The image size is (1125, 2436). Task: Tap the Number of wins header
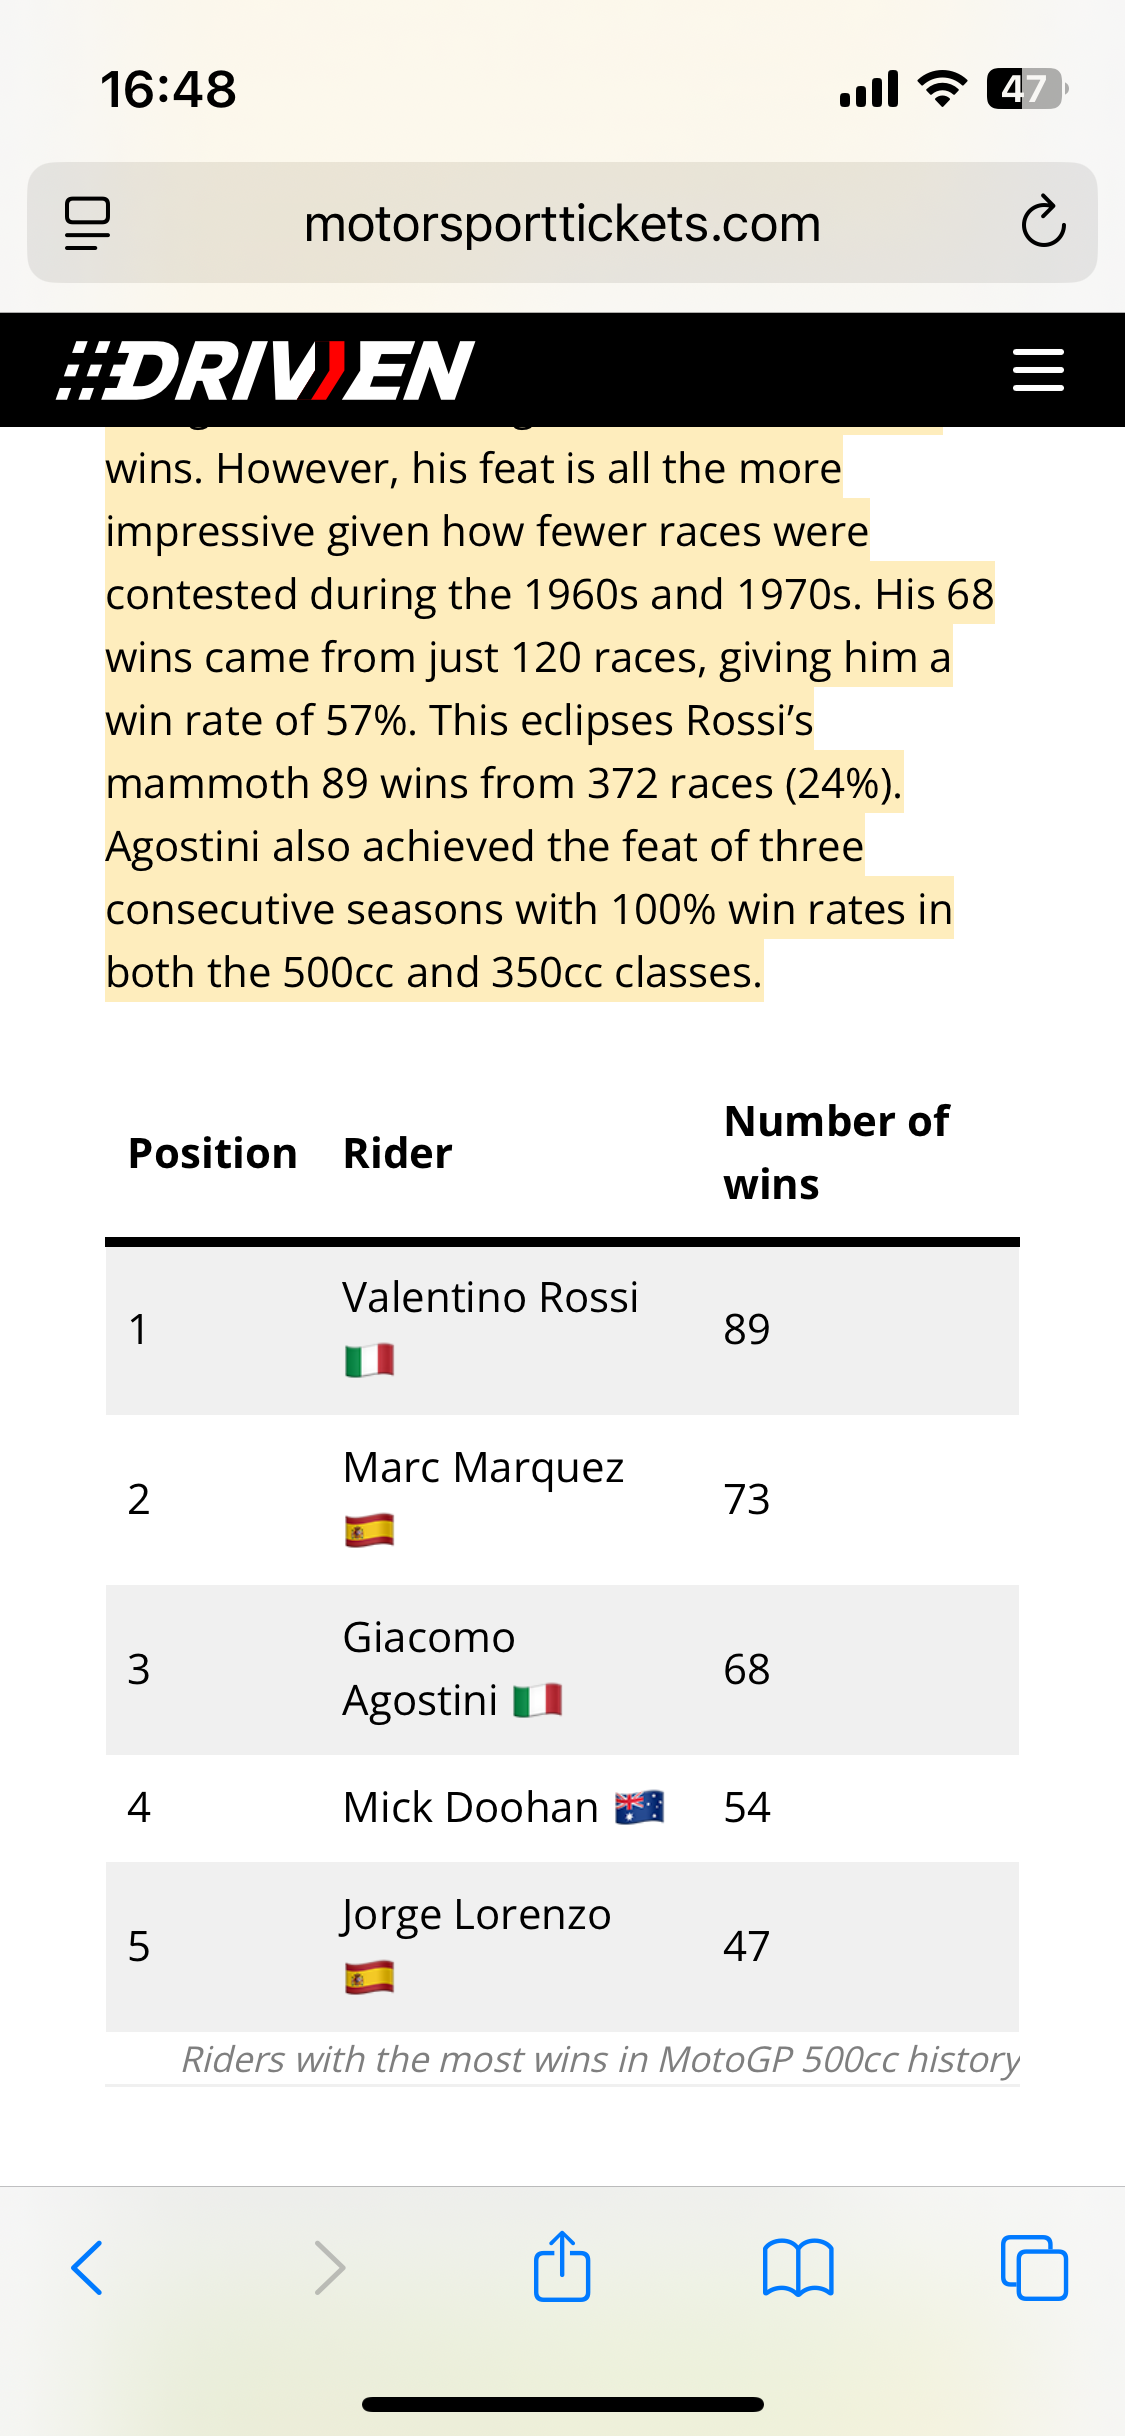click(x=836, y=1152)
